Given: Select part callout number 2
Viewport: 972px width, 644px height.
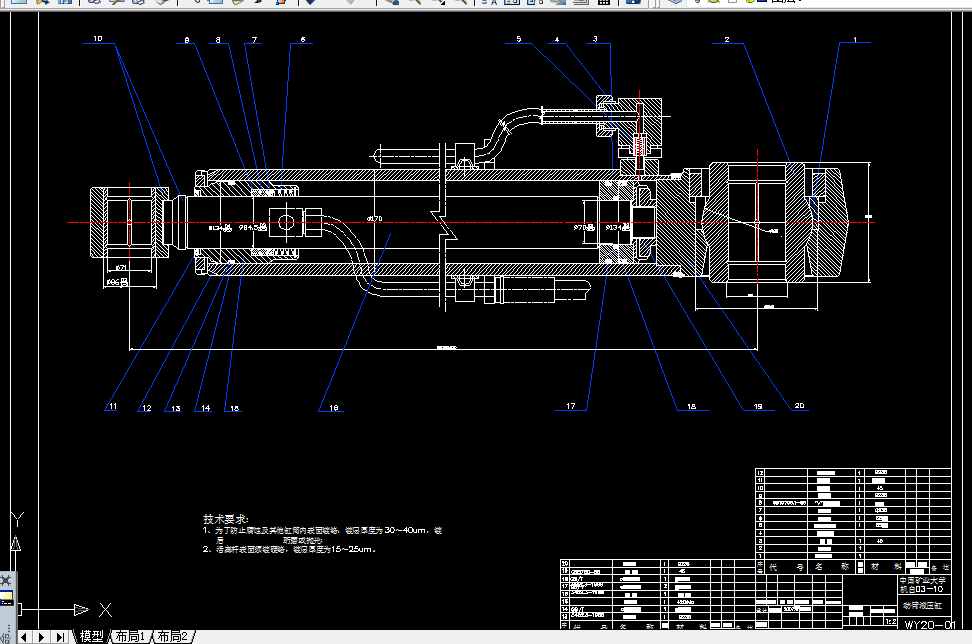Looking at the screenshot, I should 727,40.
